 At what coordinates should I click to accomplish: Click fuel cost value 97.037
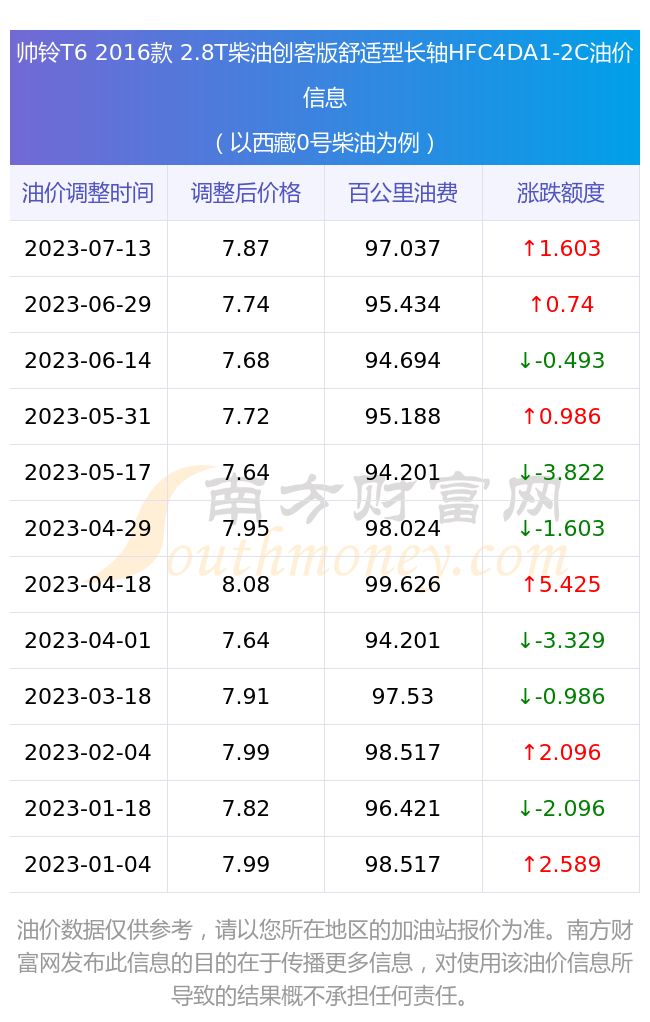tap(403, 248)
